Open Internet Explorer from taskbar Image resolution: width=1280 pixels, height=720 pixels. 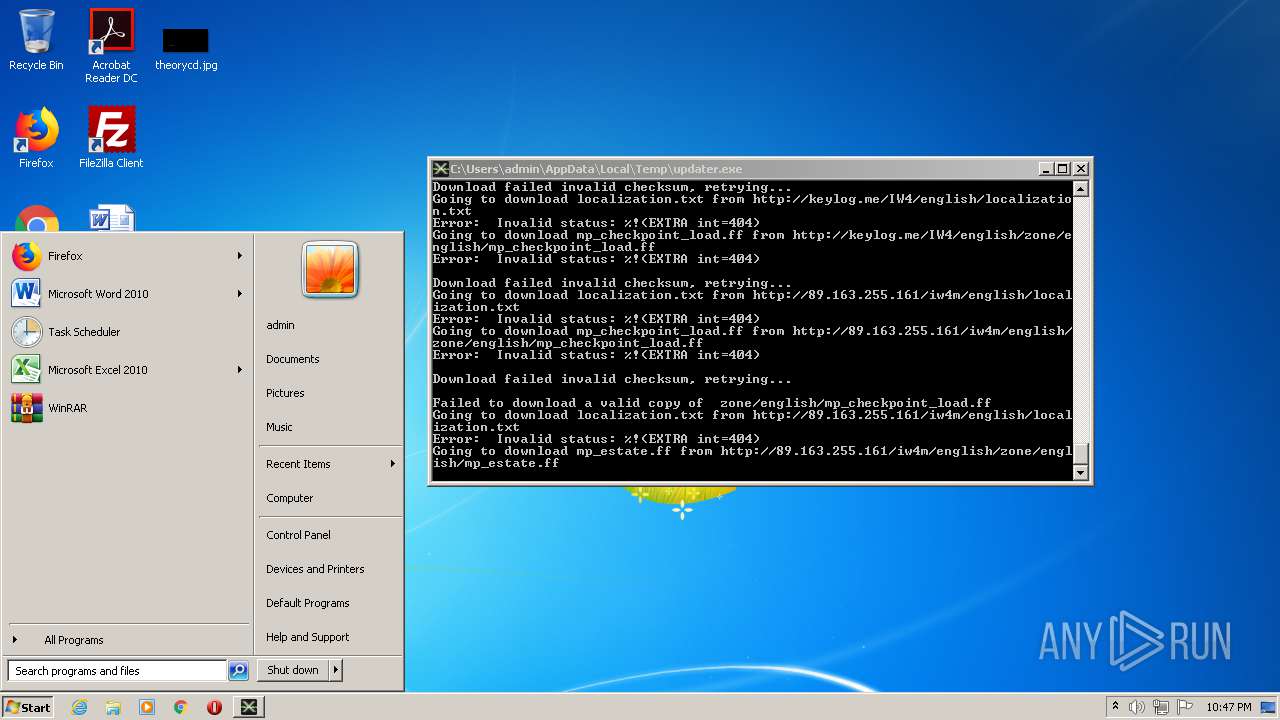(80, 707)
